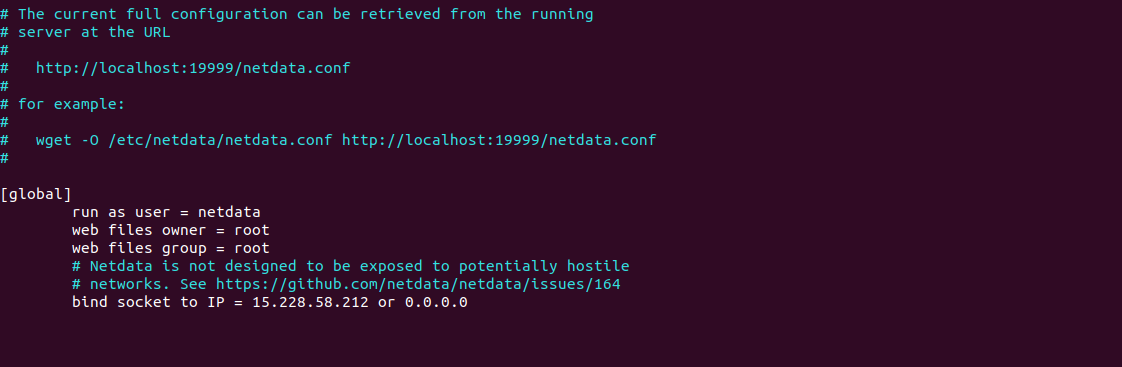1122x367 pixels.
Task: Click the 'web files owner = root' line
Action: coord(170,230)
